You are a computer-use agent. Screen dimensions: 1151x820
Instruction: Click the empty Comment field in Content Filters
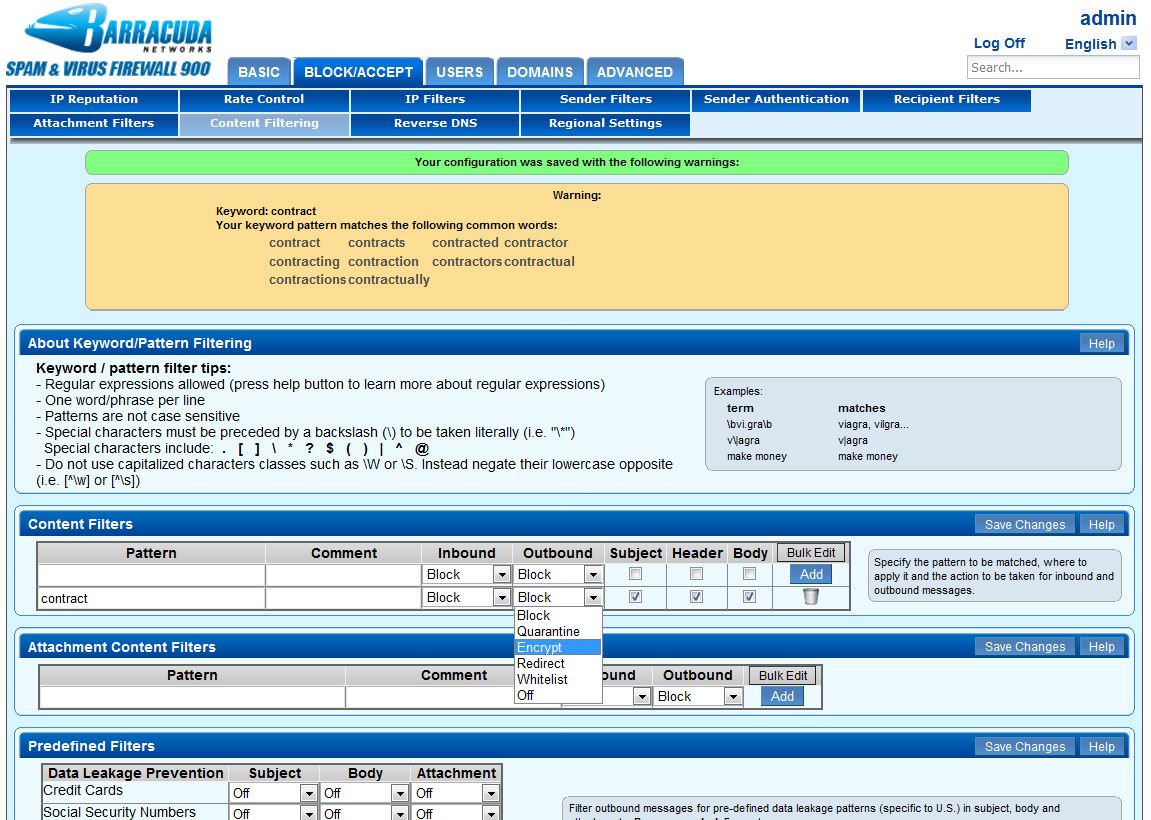pos(343,574)
